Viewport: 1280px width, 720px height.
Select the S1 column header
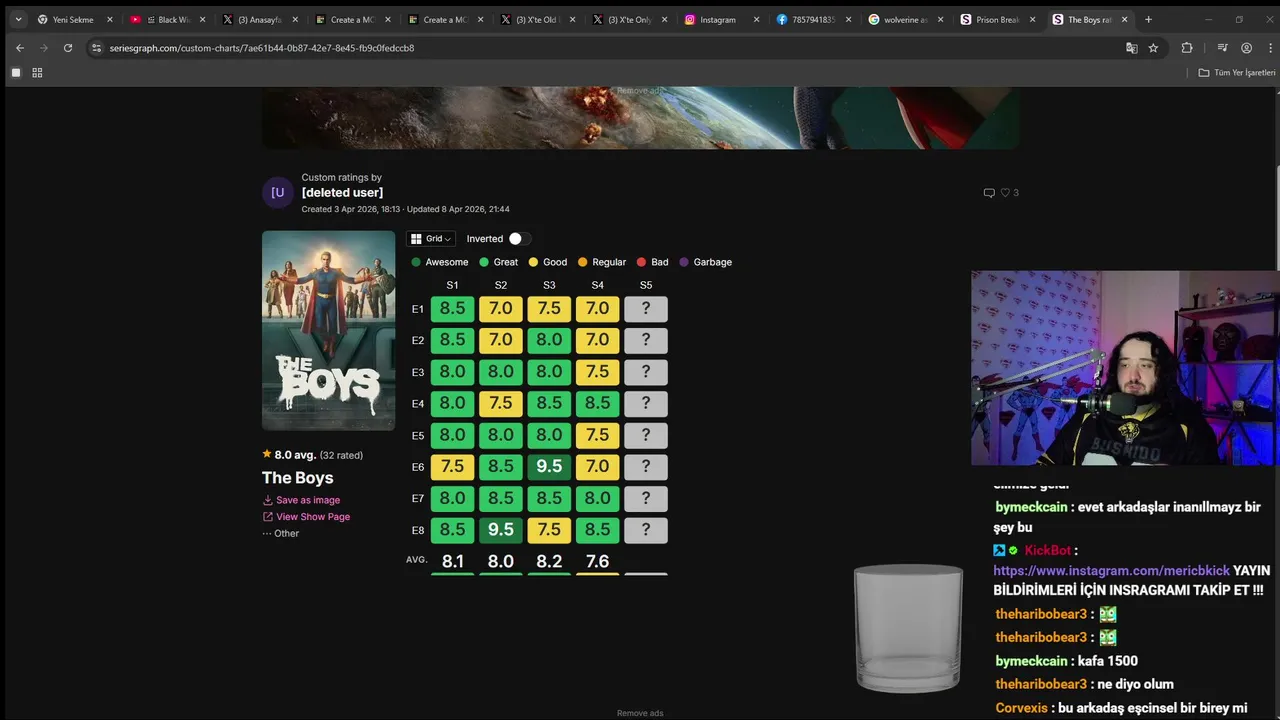[x=452, y=285]
